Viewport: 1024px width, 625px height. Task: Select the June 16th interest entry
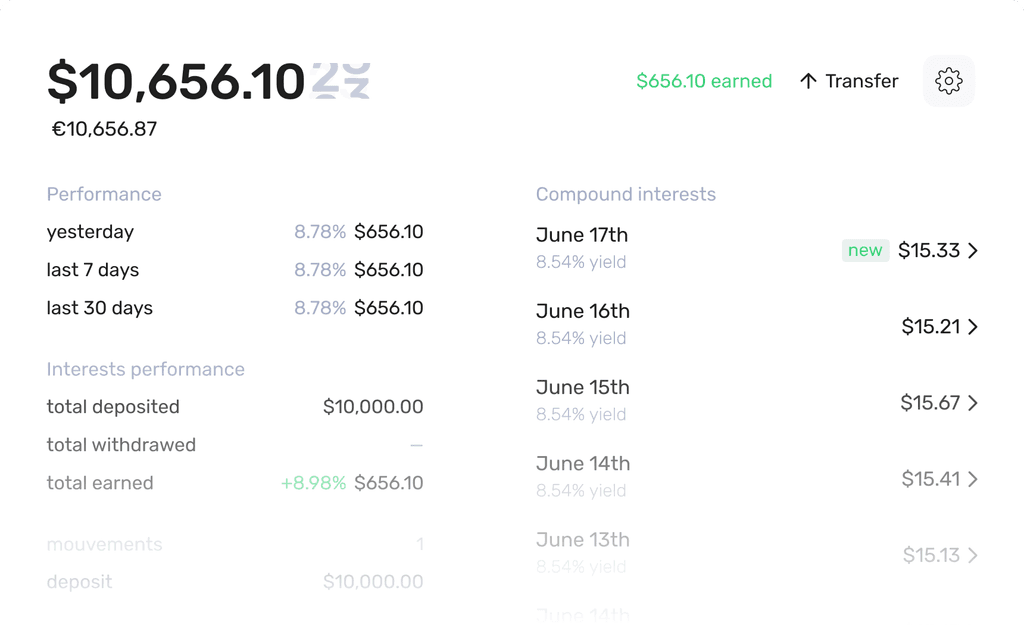[757, 325]
